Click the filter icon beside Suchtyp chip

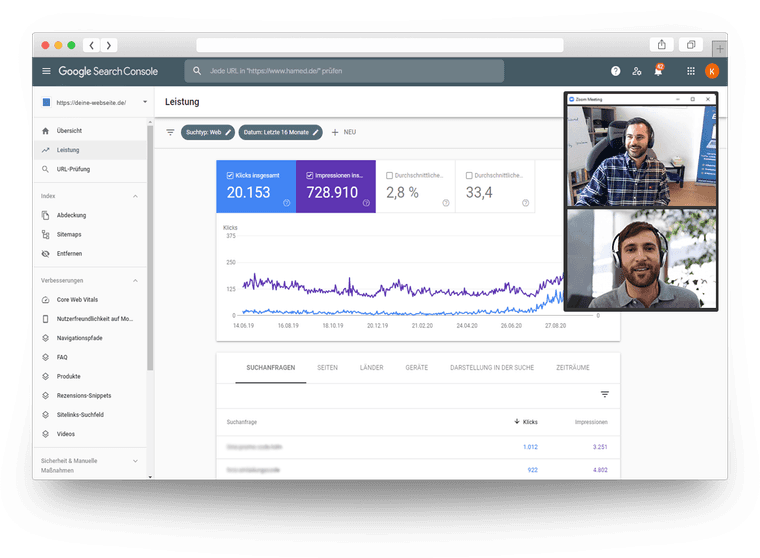pos(170,132)
